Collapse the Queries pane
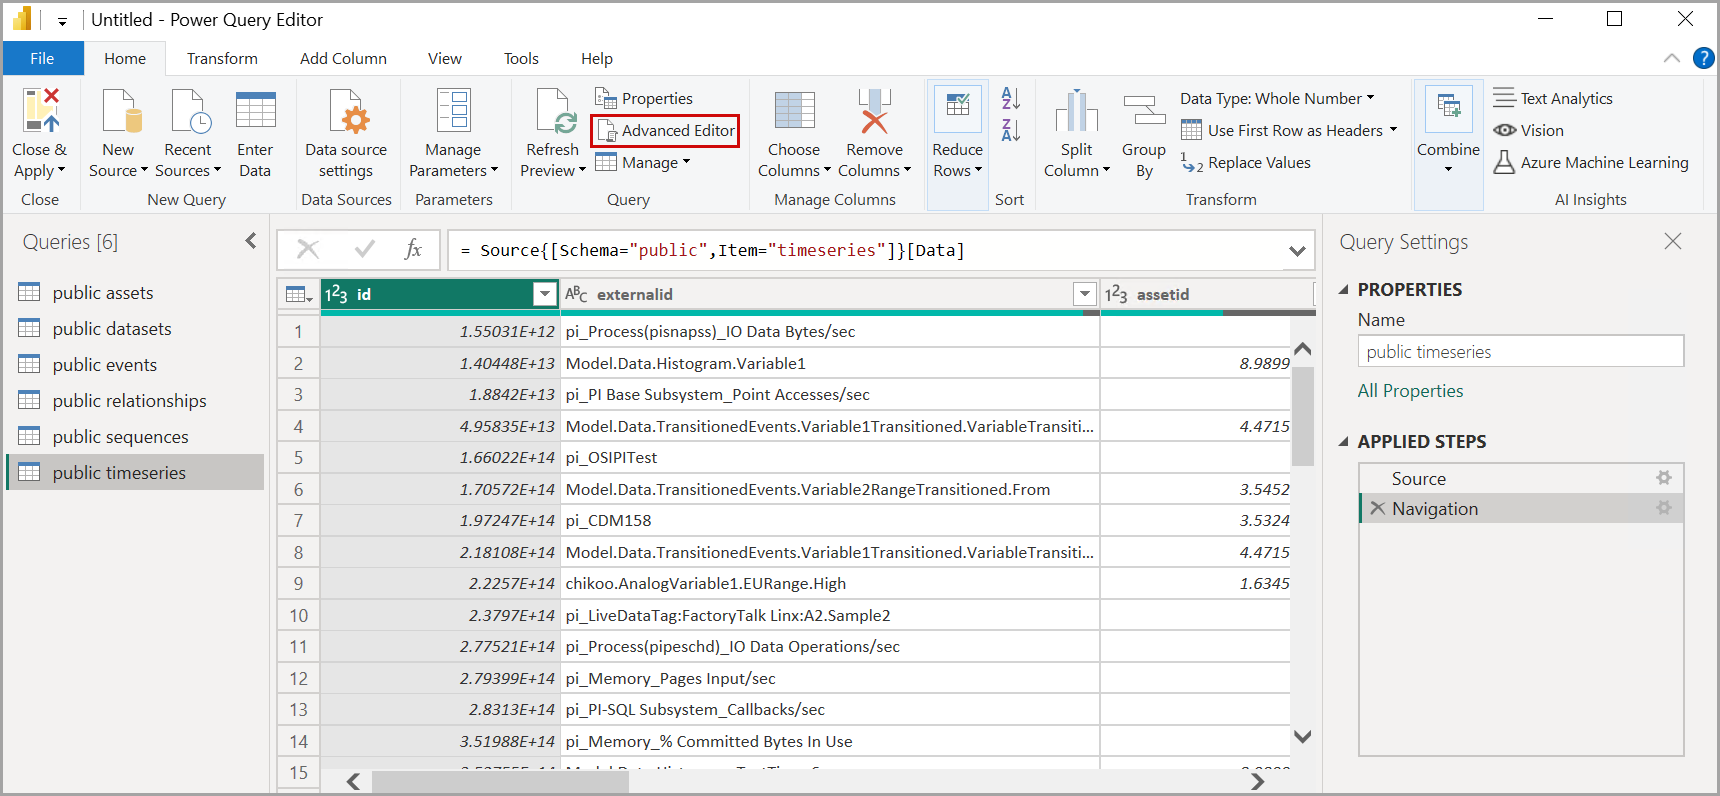 click(250, 241)
